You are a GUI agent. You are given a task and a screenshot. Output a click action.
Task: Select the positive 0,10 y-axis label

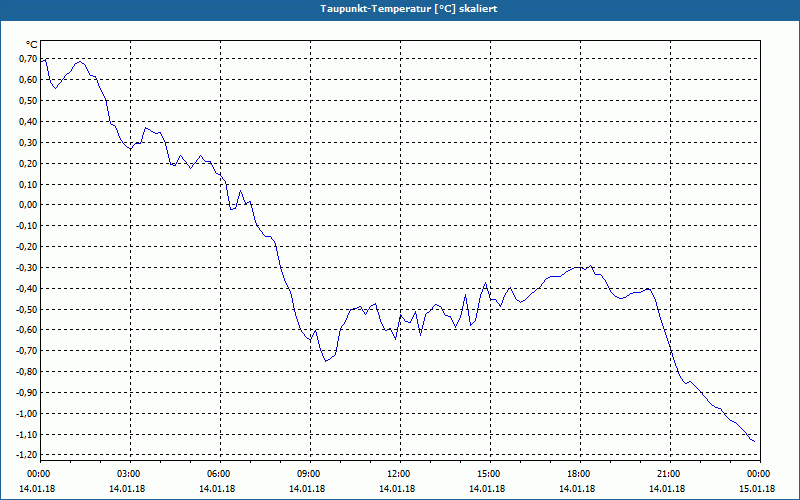click(29, 184)
